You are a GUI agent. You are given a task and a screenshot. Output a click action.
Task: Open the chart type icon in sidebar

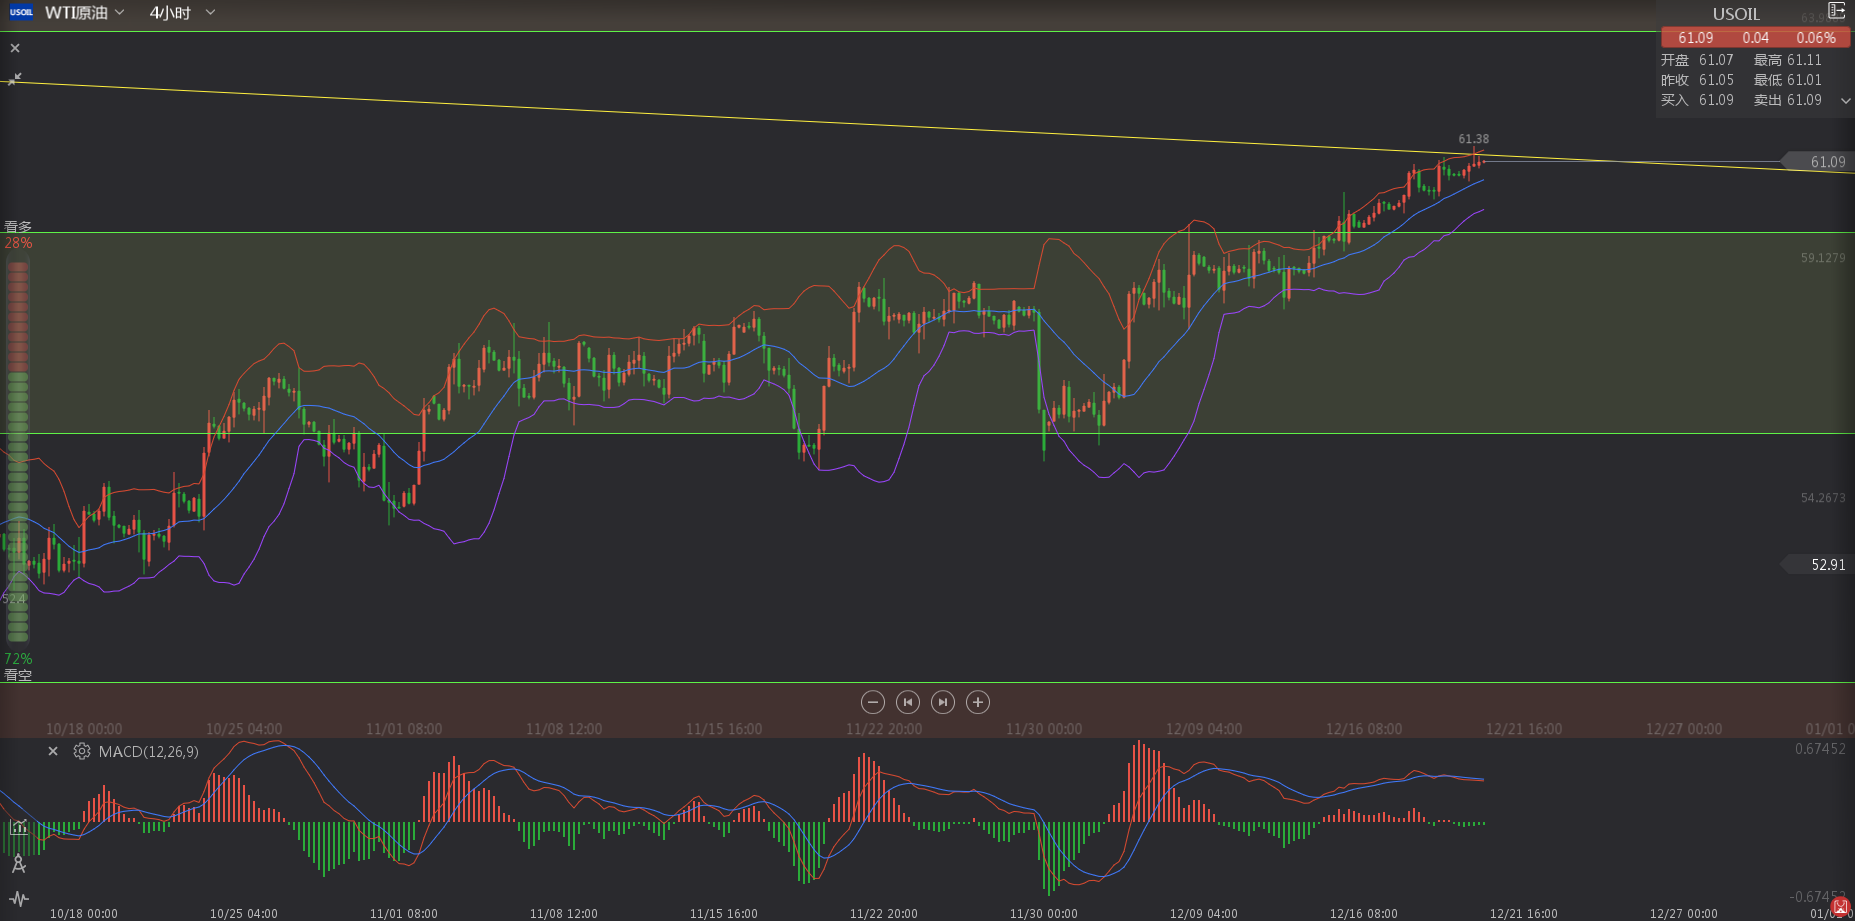[x=18, y=827]
